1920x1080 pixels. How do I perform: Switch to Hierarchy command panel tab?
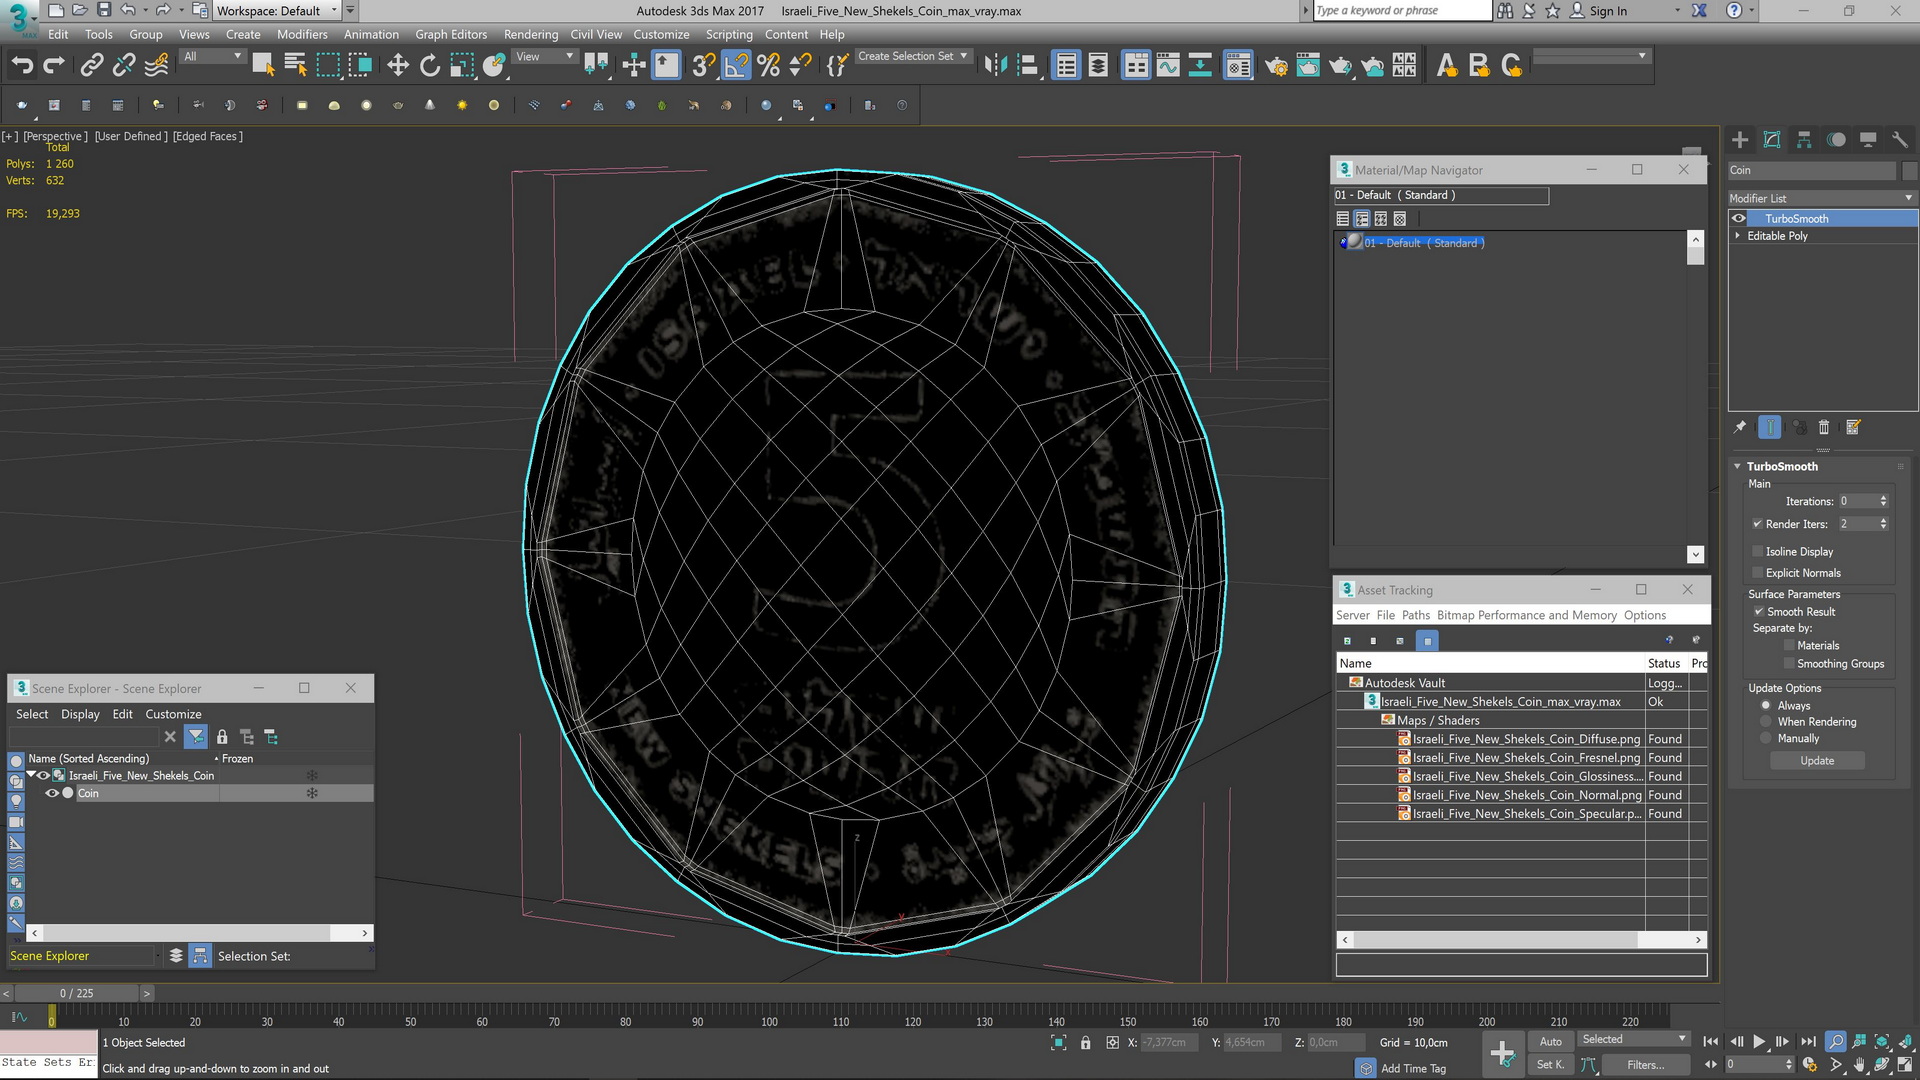1804,140
